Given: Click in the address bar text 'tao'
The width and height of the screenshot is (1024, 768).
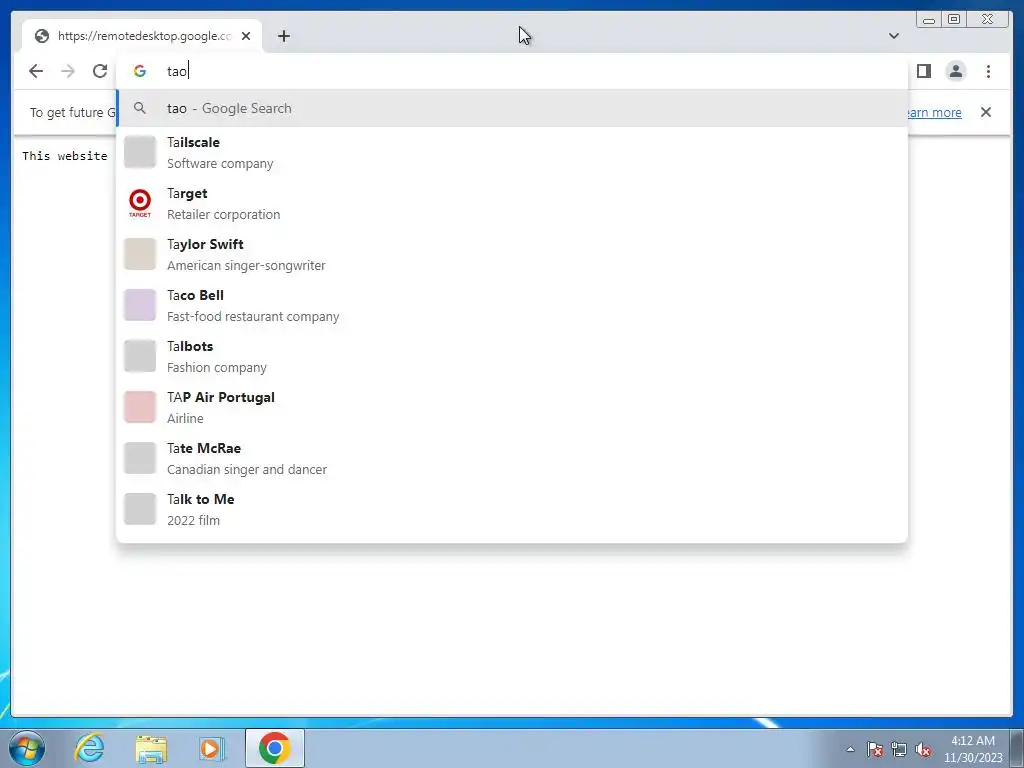Looking at the screenshot, I should 177,71.
